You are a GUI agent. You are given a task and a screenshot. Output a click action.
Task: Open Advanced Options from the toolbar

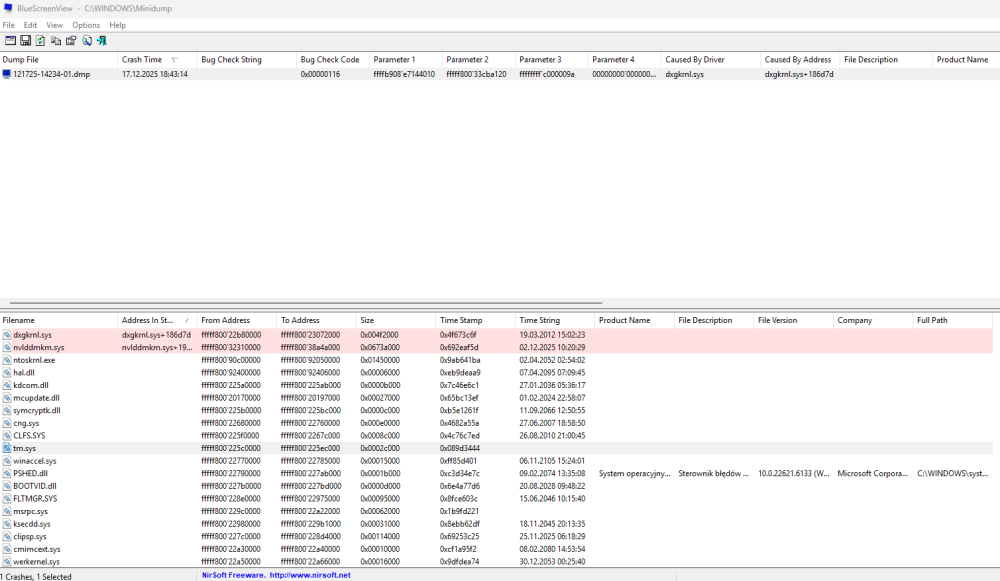pos(10,40)
